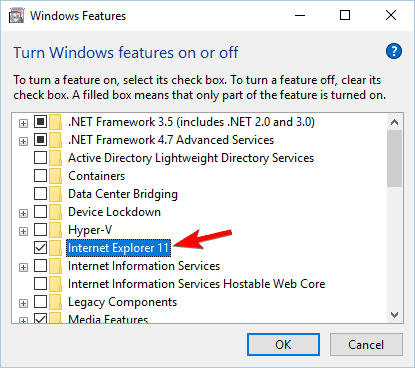The width and height of the screenshot is (415, 368).
Task: Expand the Internet Information Services node
Action: 23,267
